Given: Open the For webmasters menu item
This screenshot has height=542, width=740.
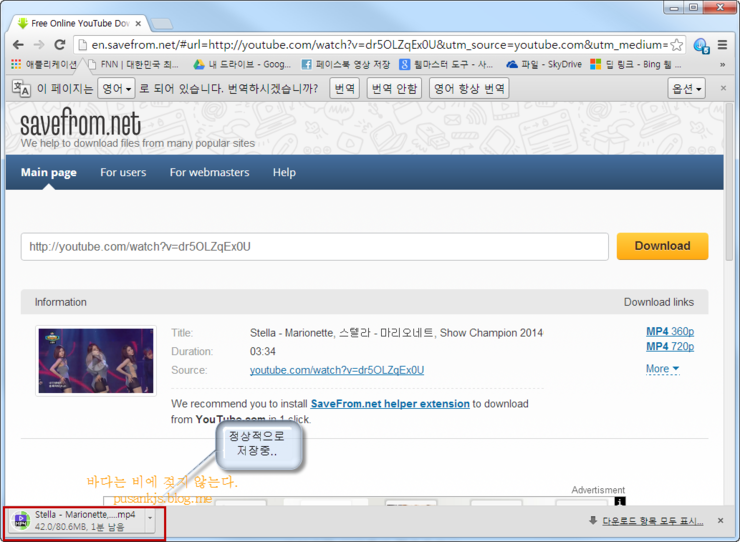Looking at the screenshot, I should pyautogui.click(x=210, y=172).
